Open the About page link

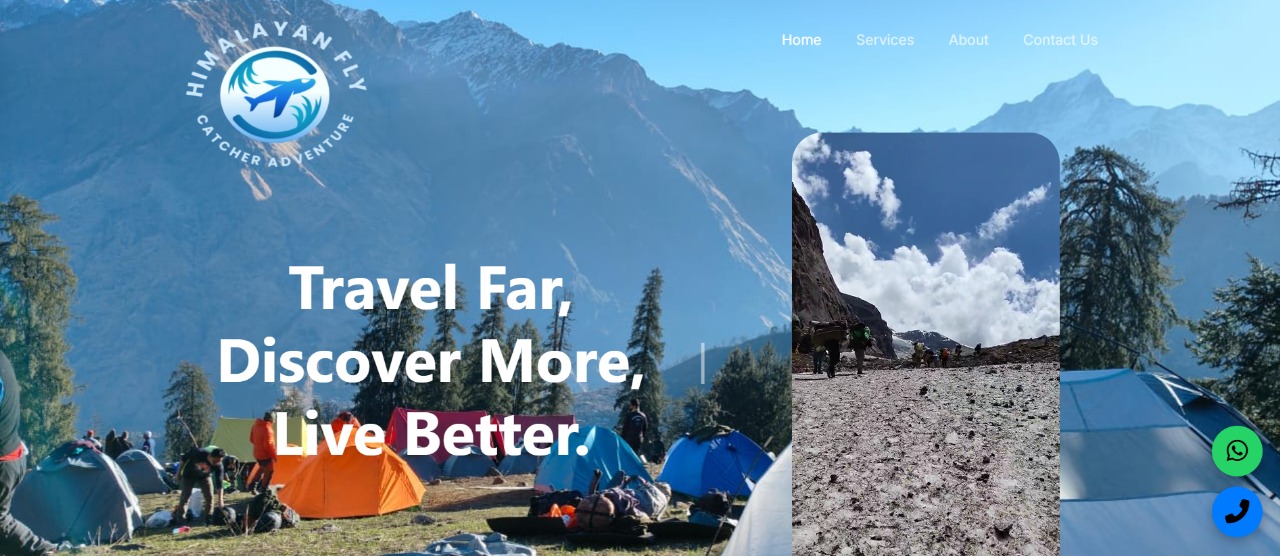968,40
